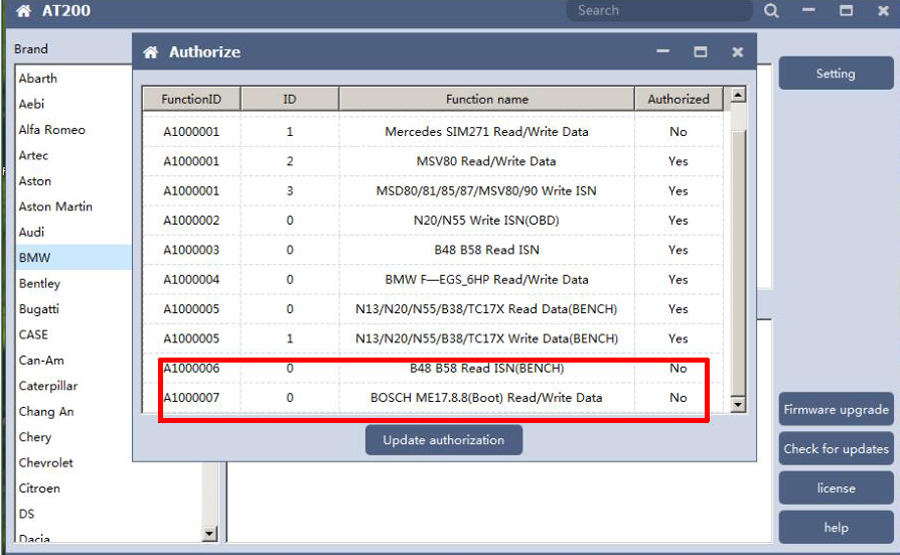Click the authorization table scroll up arrow

[738, 95]
